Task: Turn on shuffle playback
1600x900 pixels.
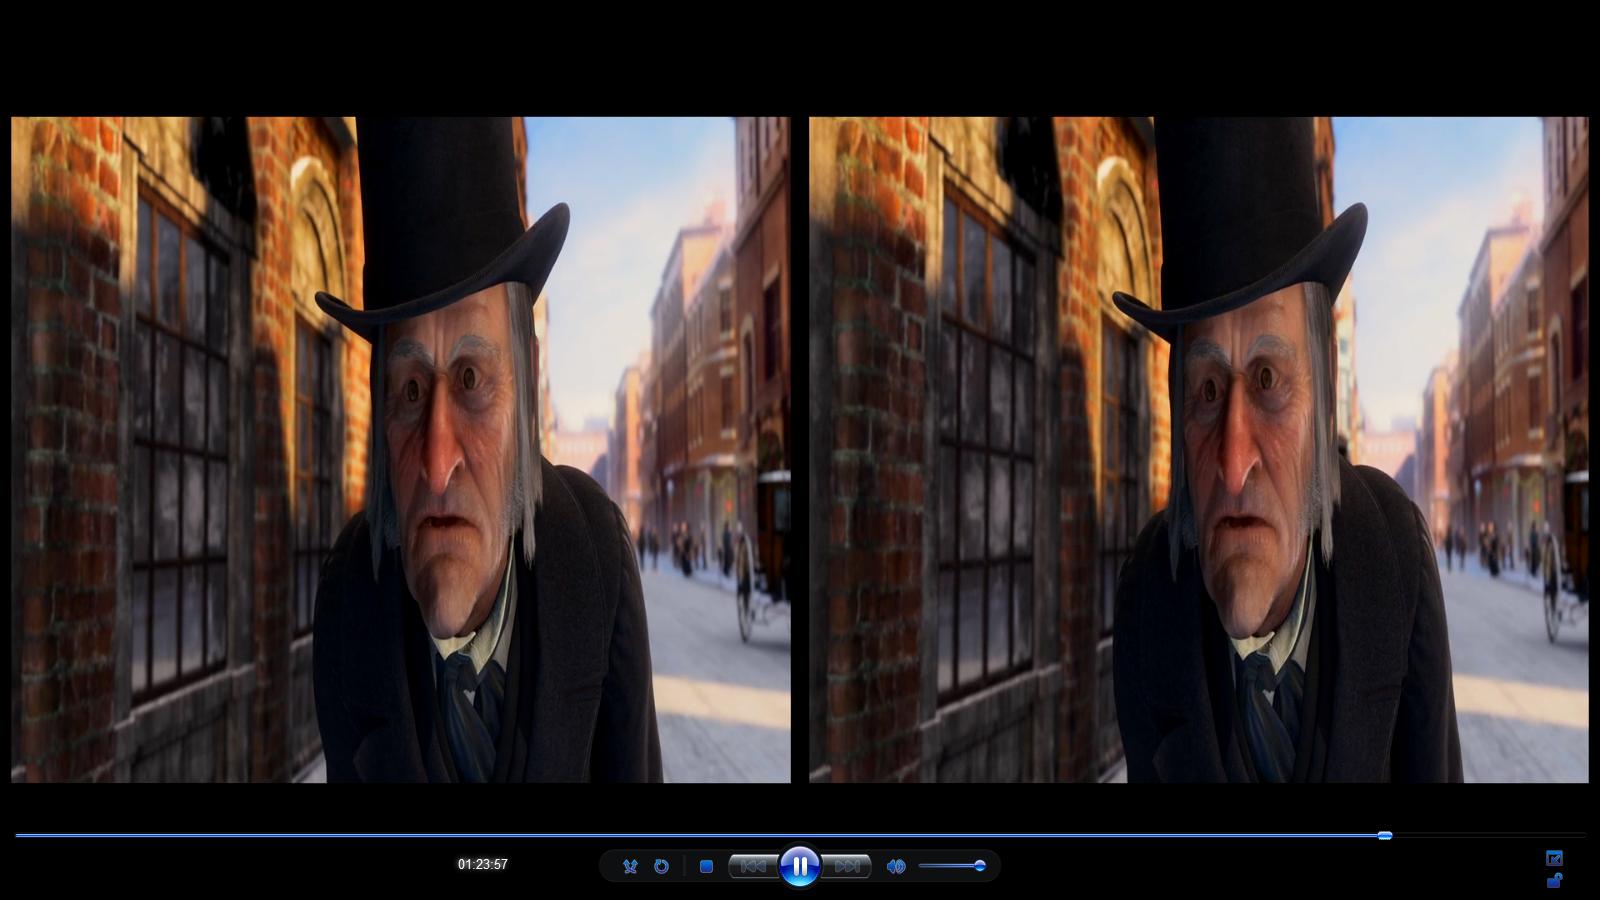Action: click(630, 866)
